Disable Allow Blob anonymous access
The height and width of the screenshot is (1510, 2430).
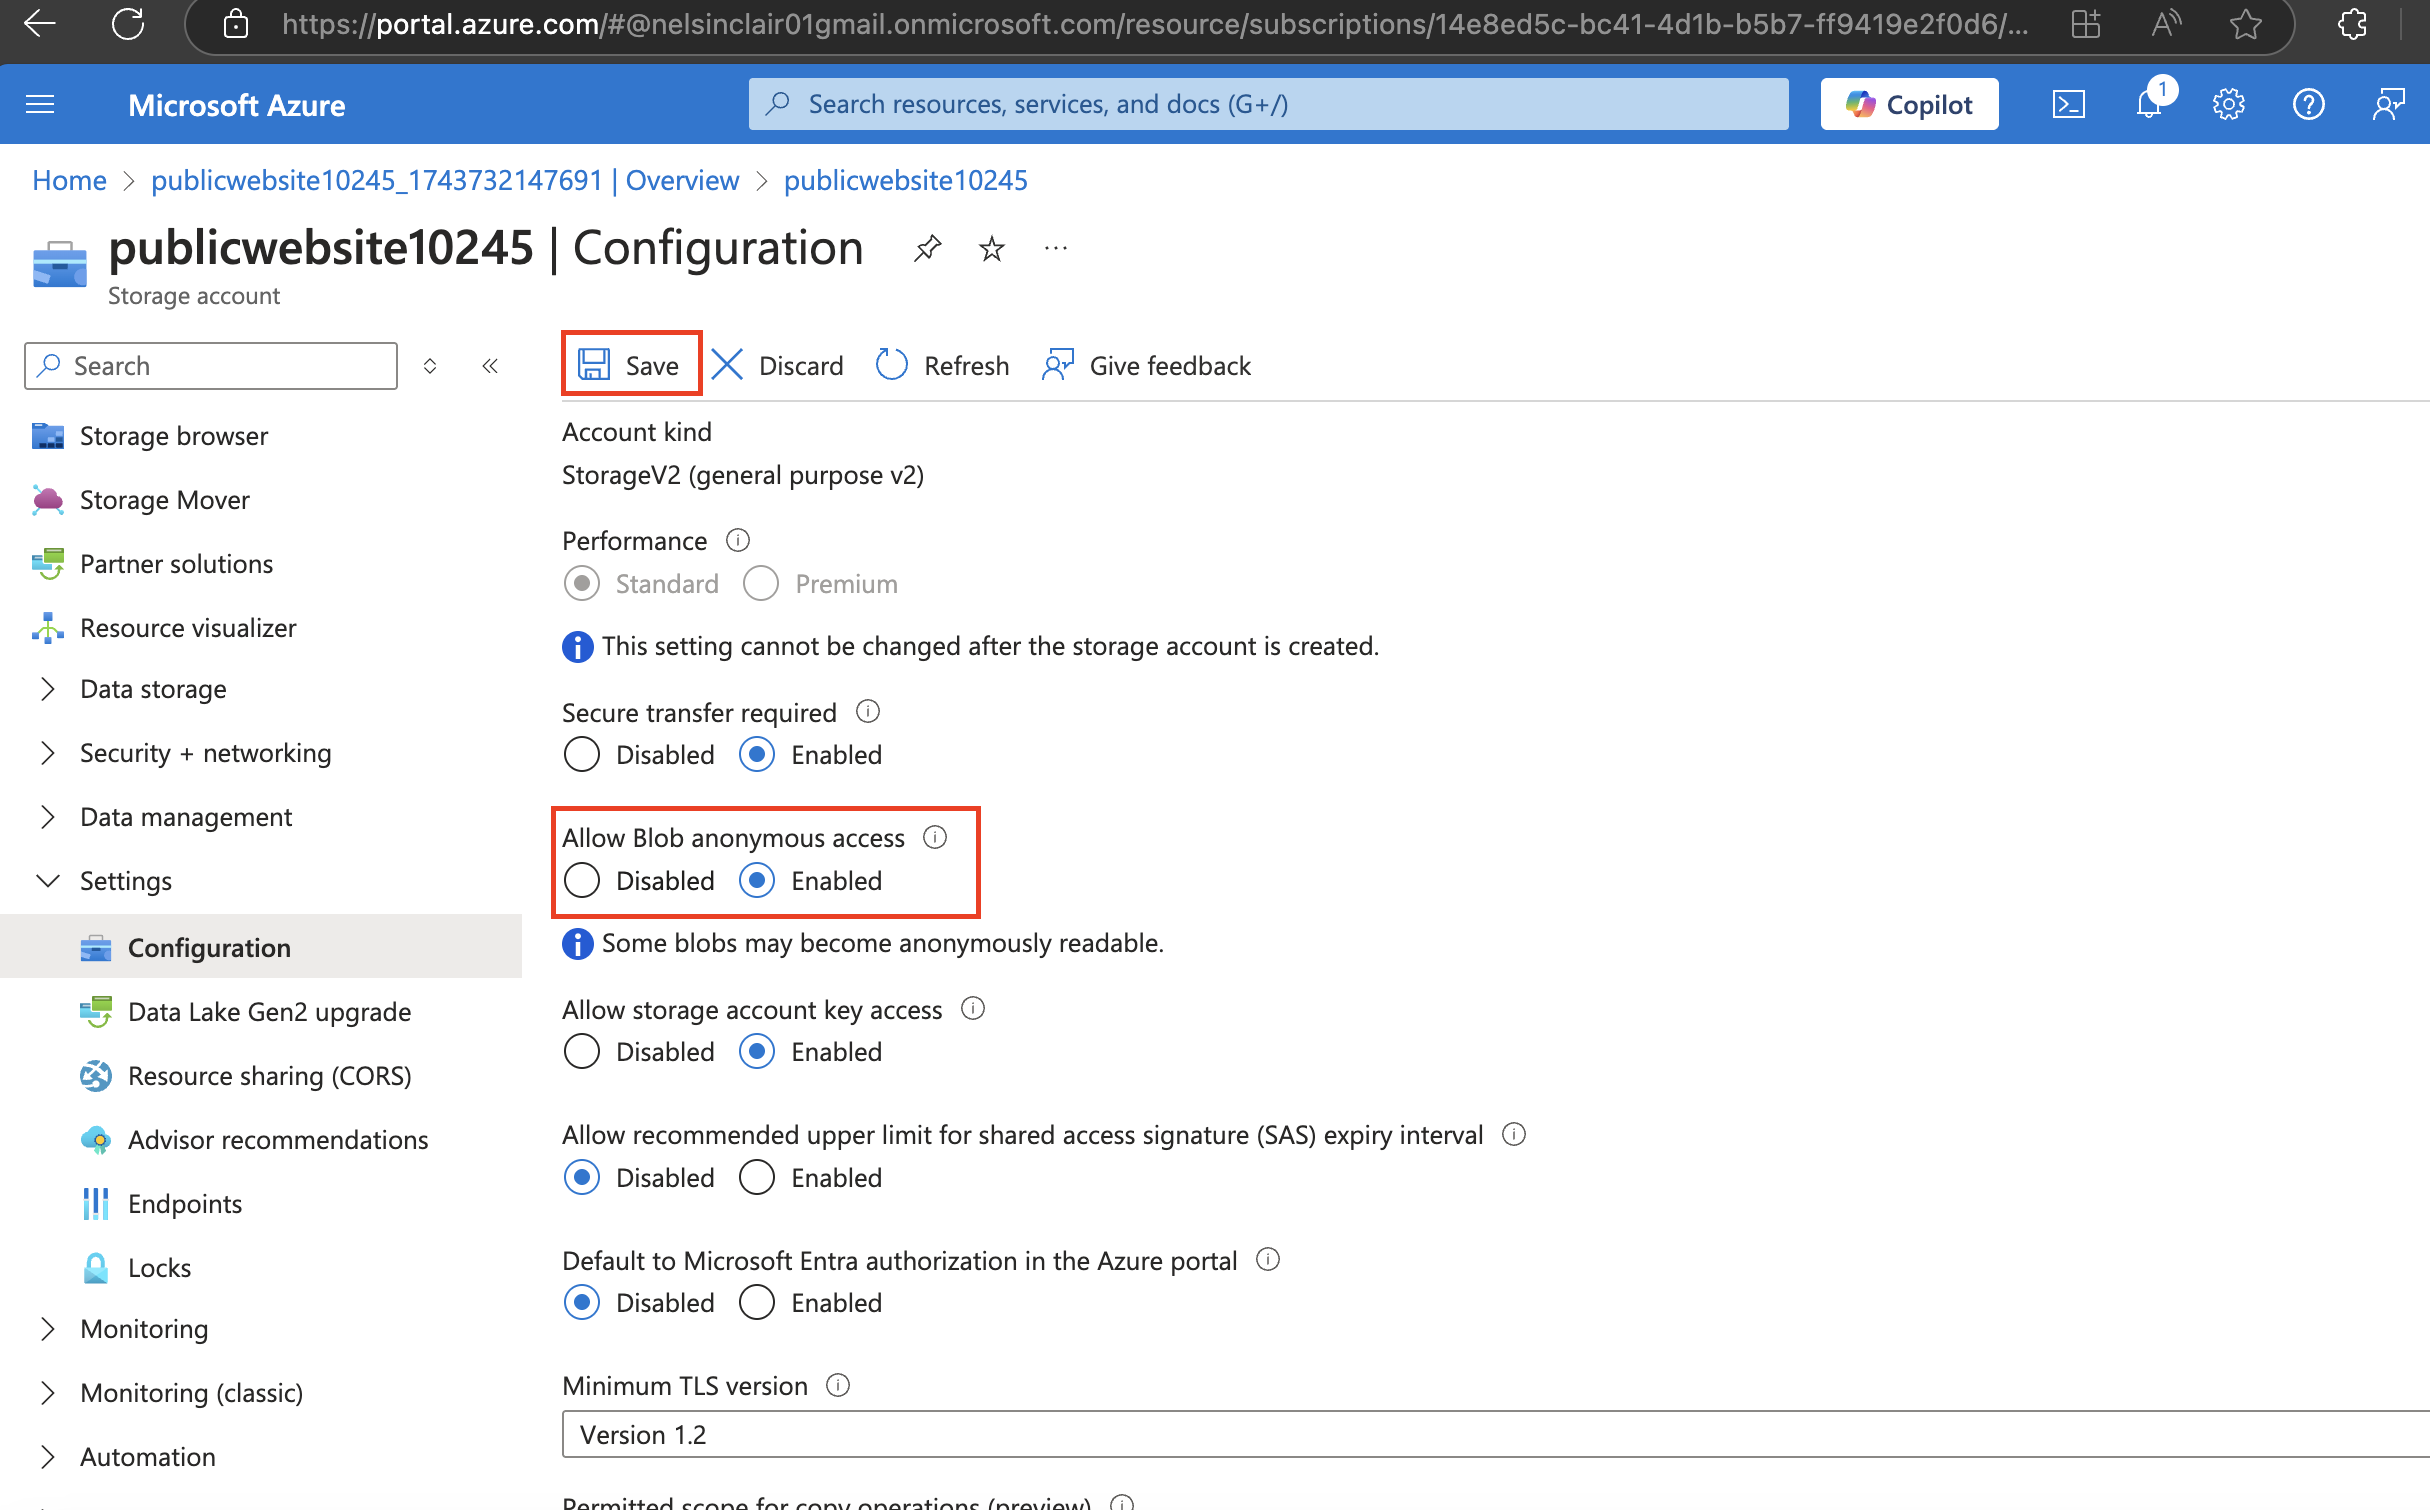582,880
